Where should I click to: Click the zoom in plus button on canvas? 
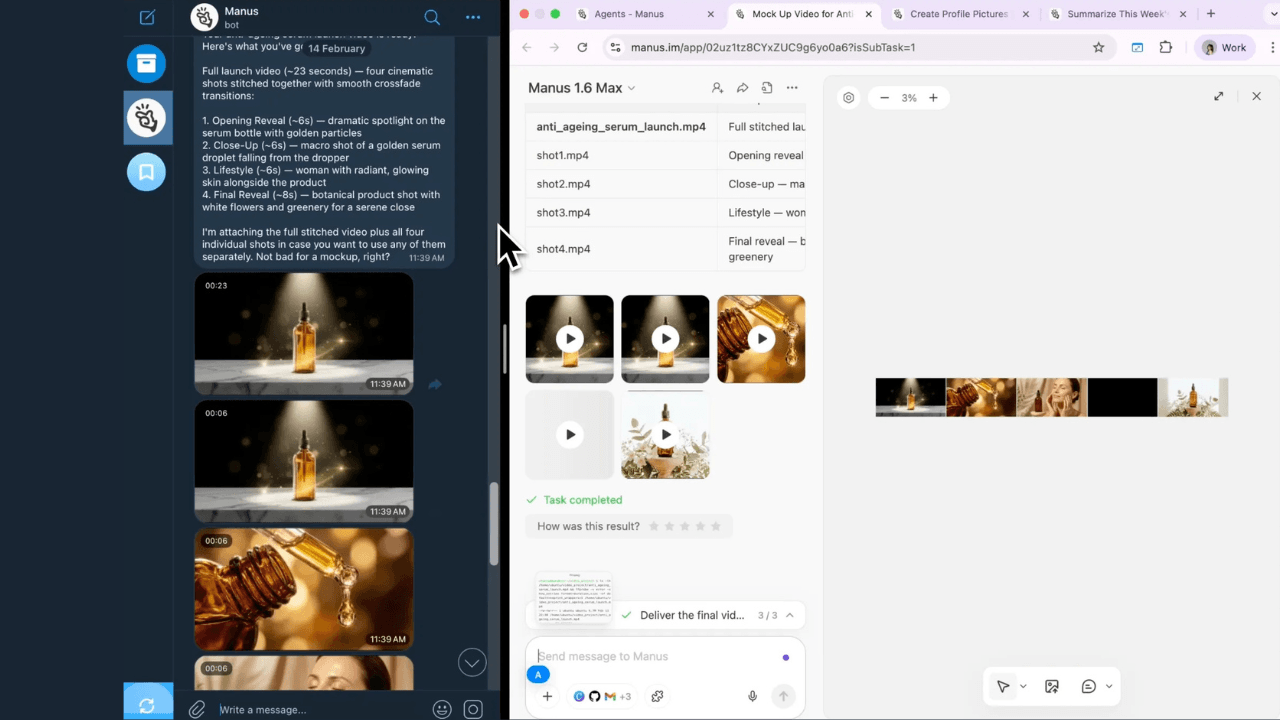(x=933, y=98)
